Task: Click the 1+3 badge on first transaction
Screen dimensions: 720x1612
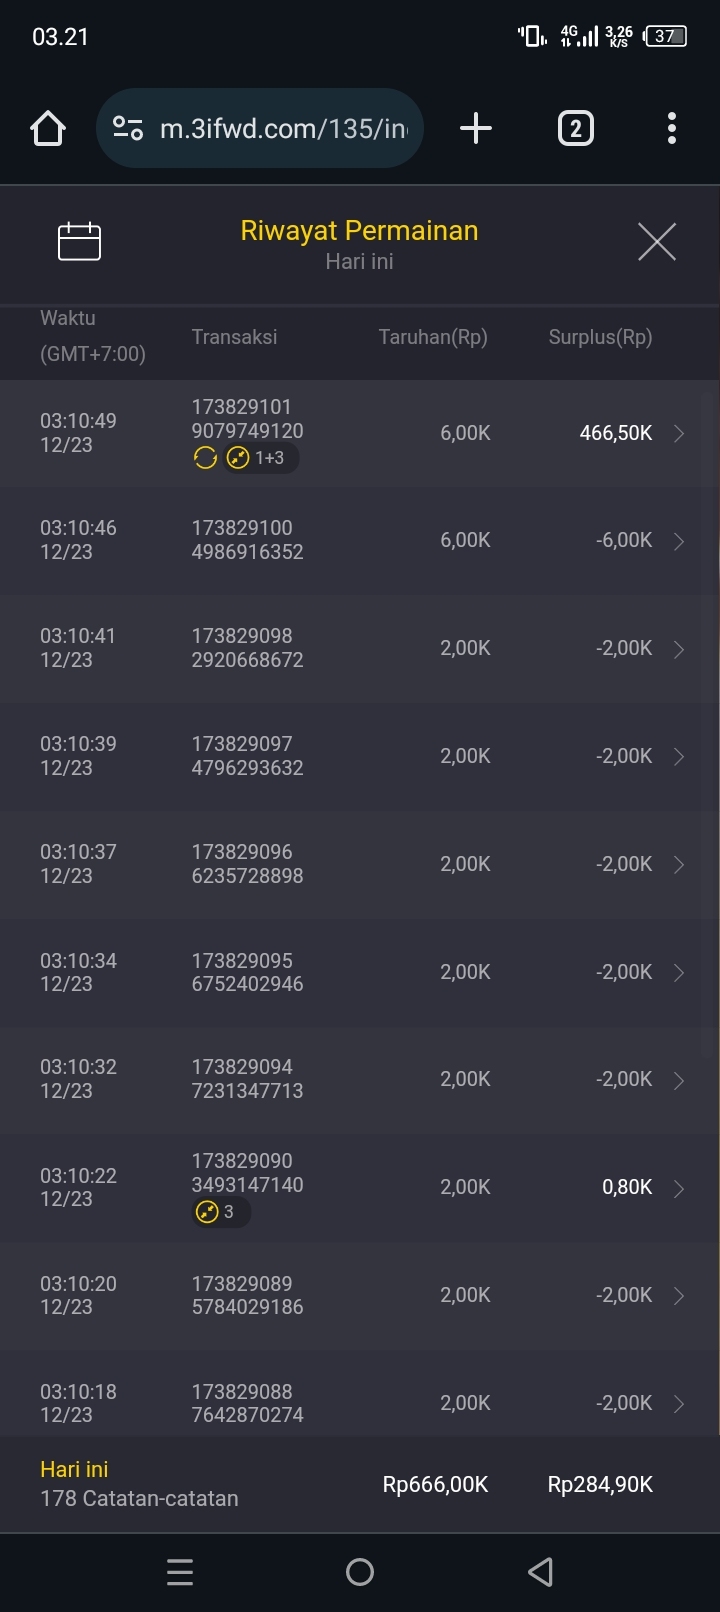Action: click(260, 458)
